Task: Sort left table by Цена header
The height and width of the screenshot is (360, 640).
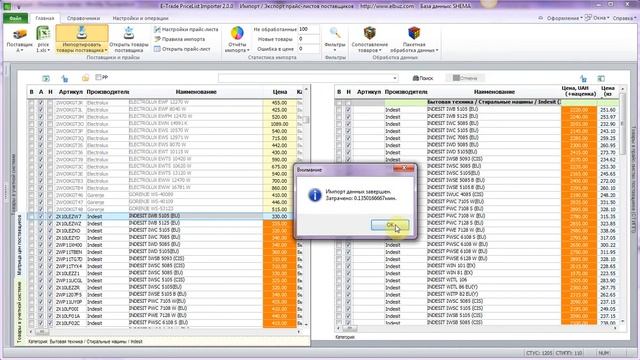Action: click(x=280, y=92)
